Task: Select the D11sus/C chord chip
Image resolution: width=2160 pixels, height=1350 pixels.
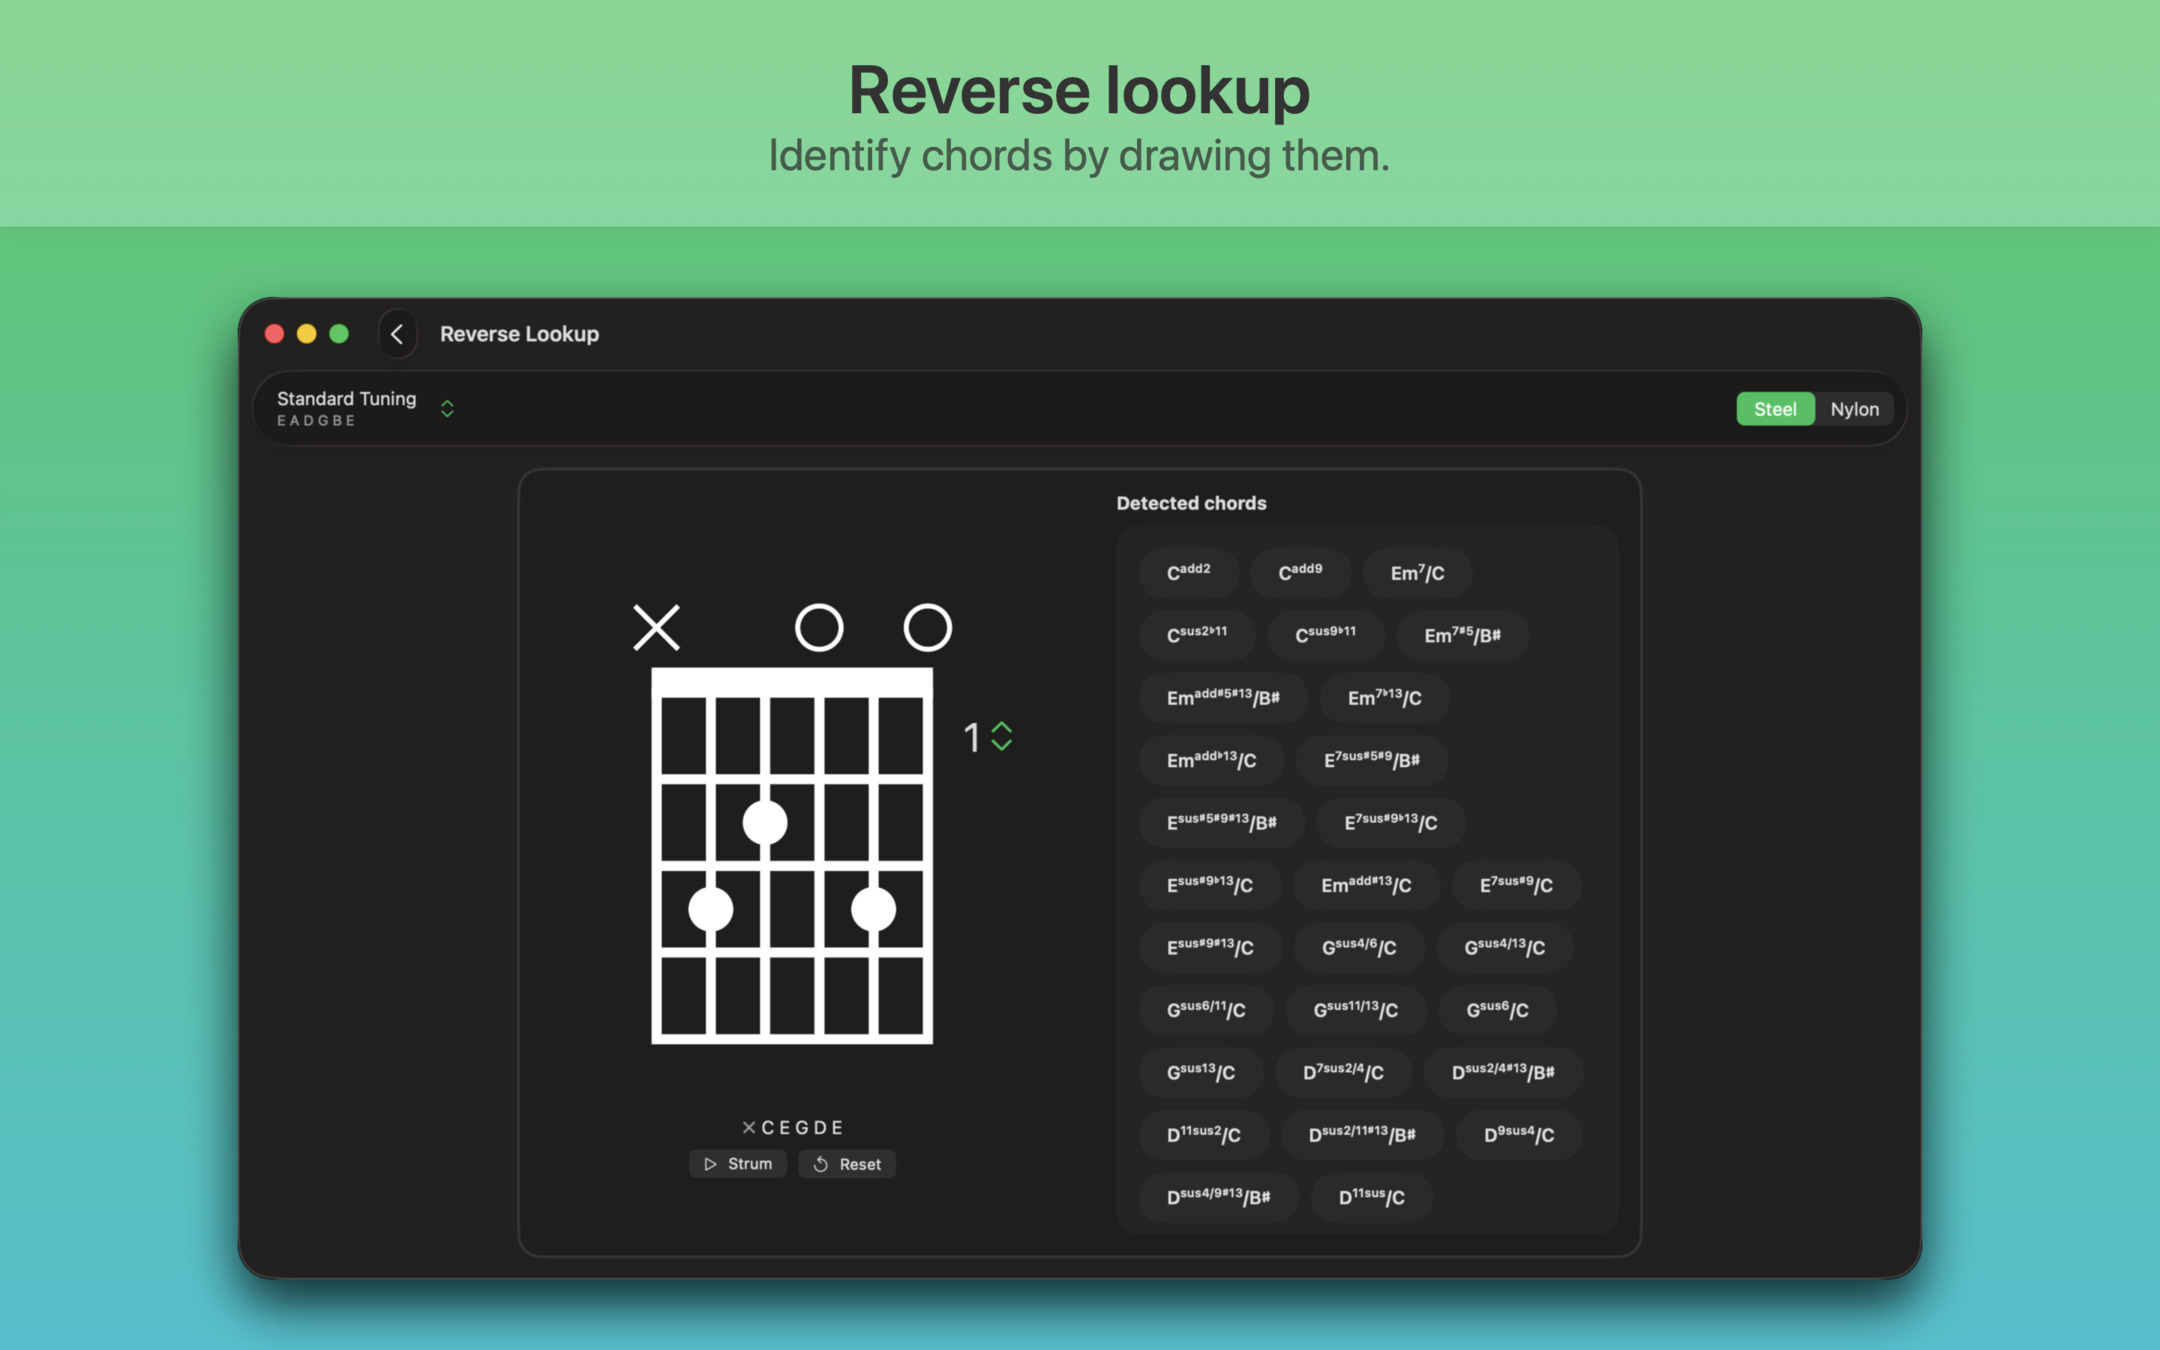Action: coord(1372,1197)
